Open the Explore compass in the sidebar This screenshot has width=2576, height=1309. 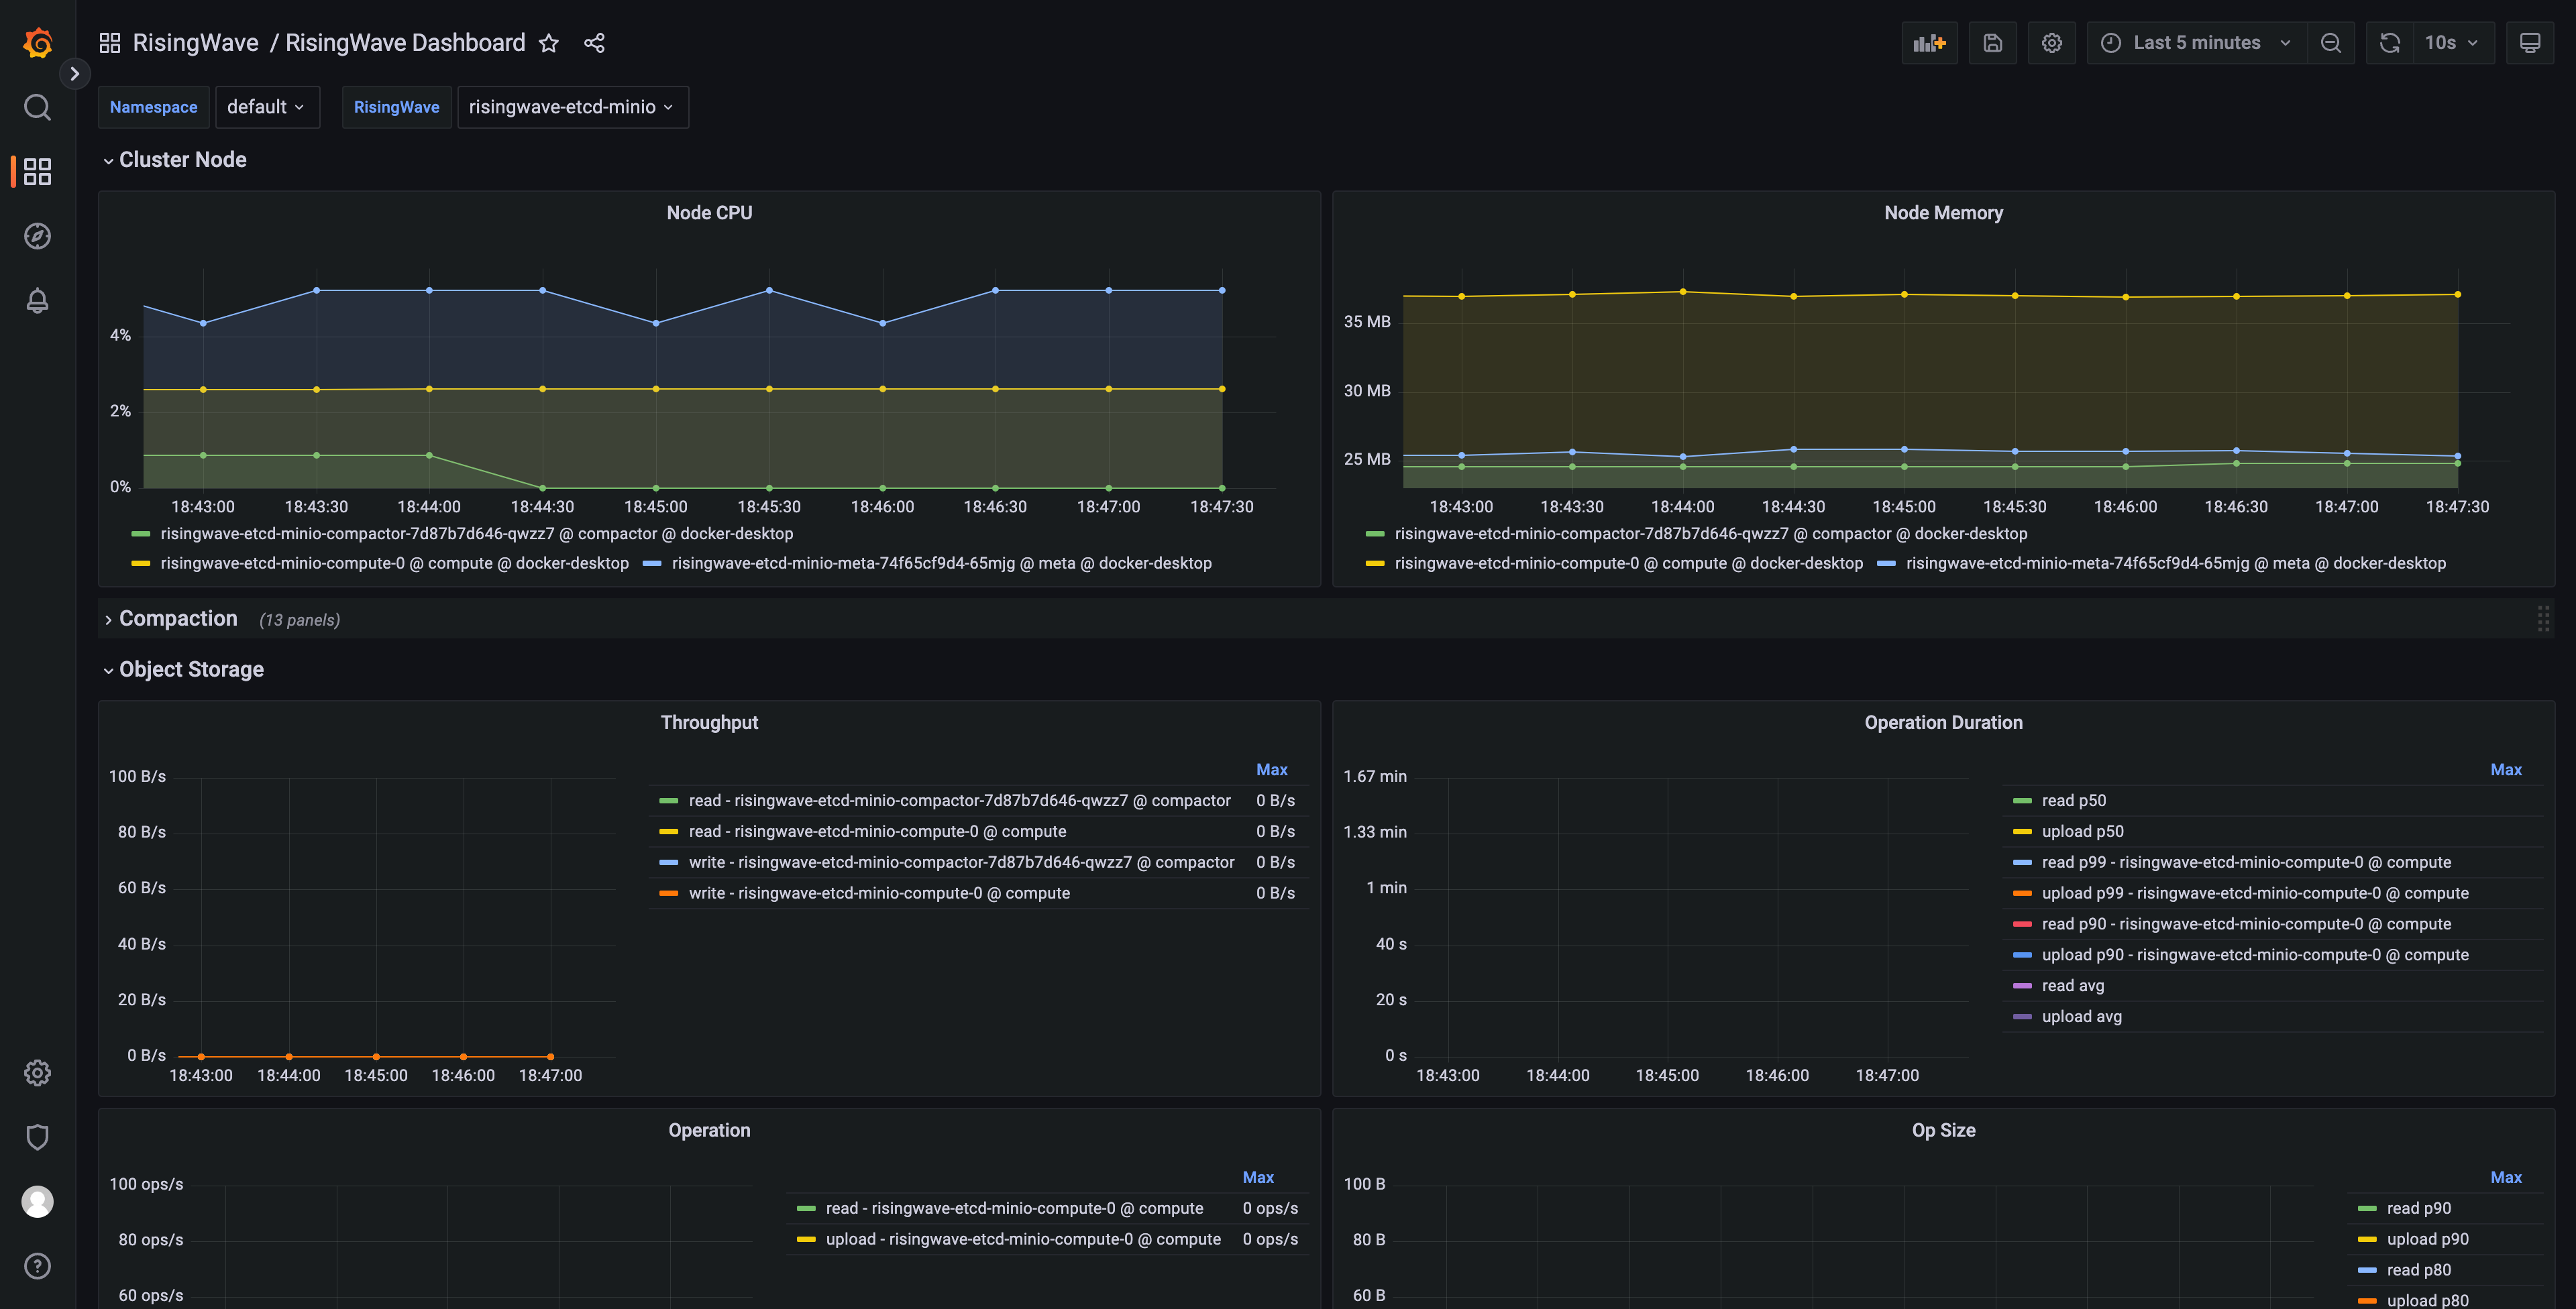point(37,236)
